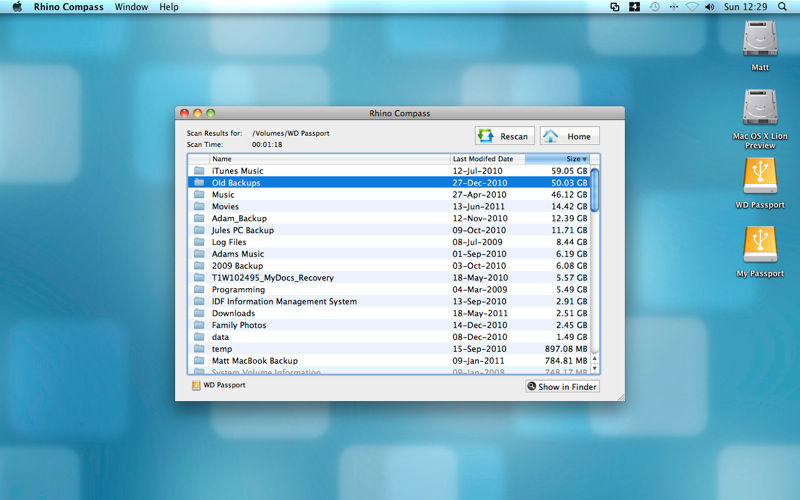Toggle sort order on Size column

click(x=557, y=159)
